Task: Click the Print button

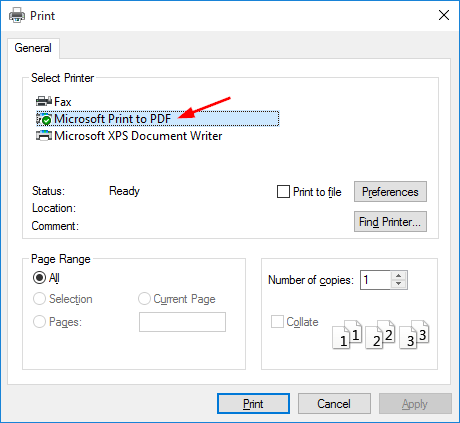Action: click(253, 404)
